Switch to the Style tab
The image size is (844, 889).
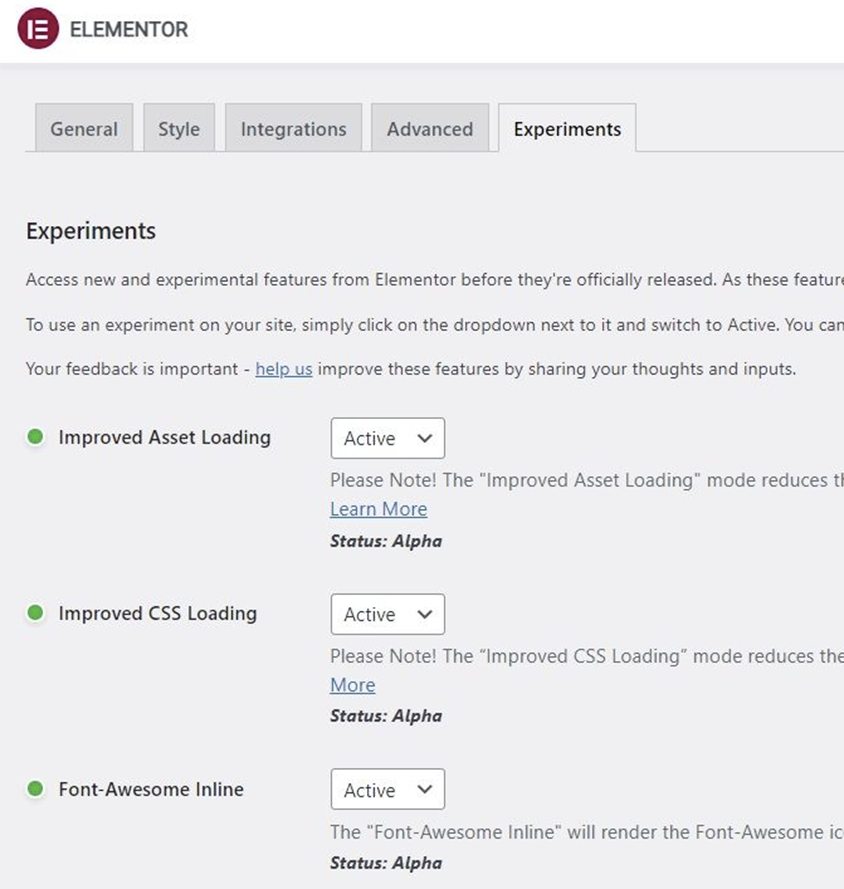[179, 128]
